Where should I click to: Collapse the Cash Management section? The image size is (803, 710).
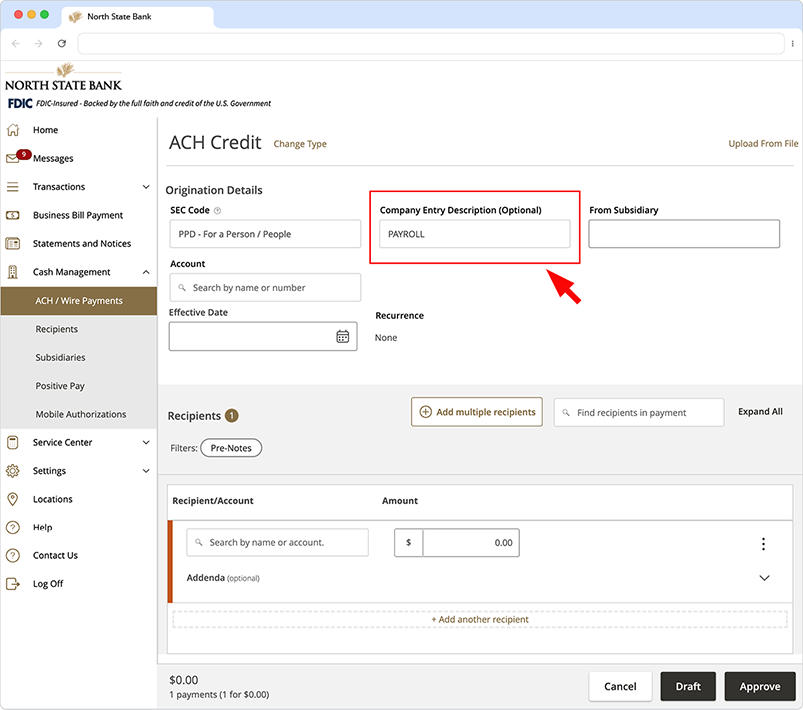pyautogui.click(x=145, y=271)
